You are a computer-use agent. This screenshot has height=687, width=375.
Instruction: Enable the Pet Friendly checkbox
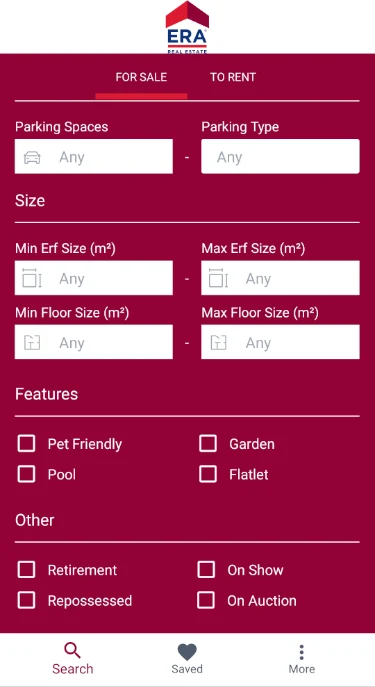26,443
